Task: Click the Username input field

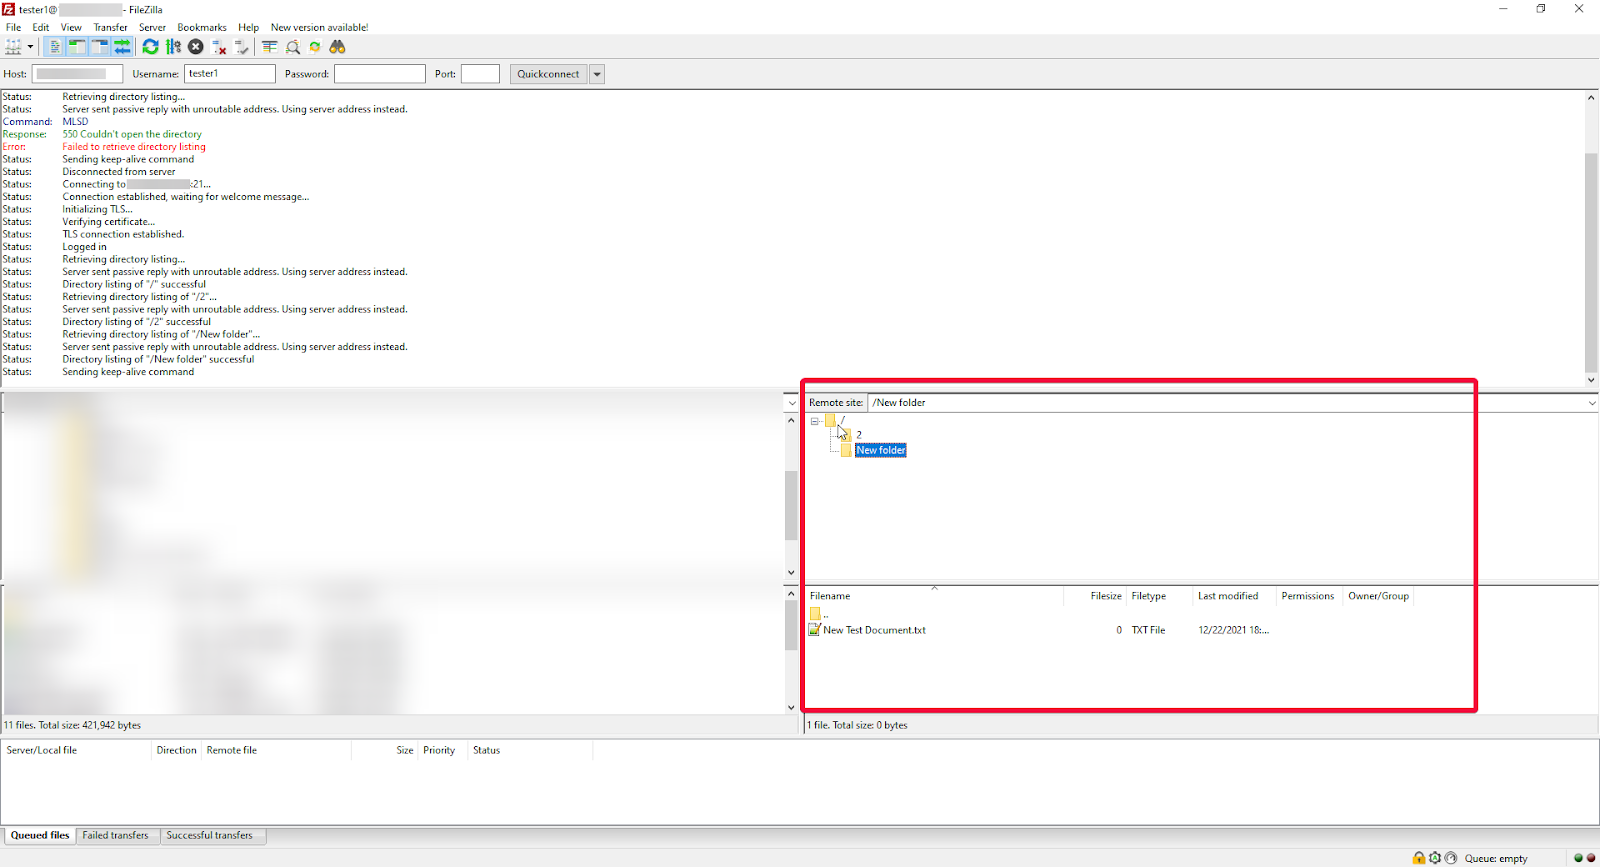Action: [x=229, y=74]
